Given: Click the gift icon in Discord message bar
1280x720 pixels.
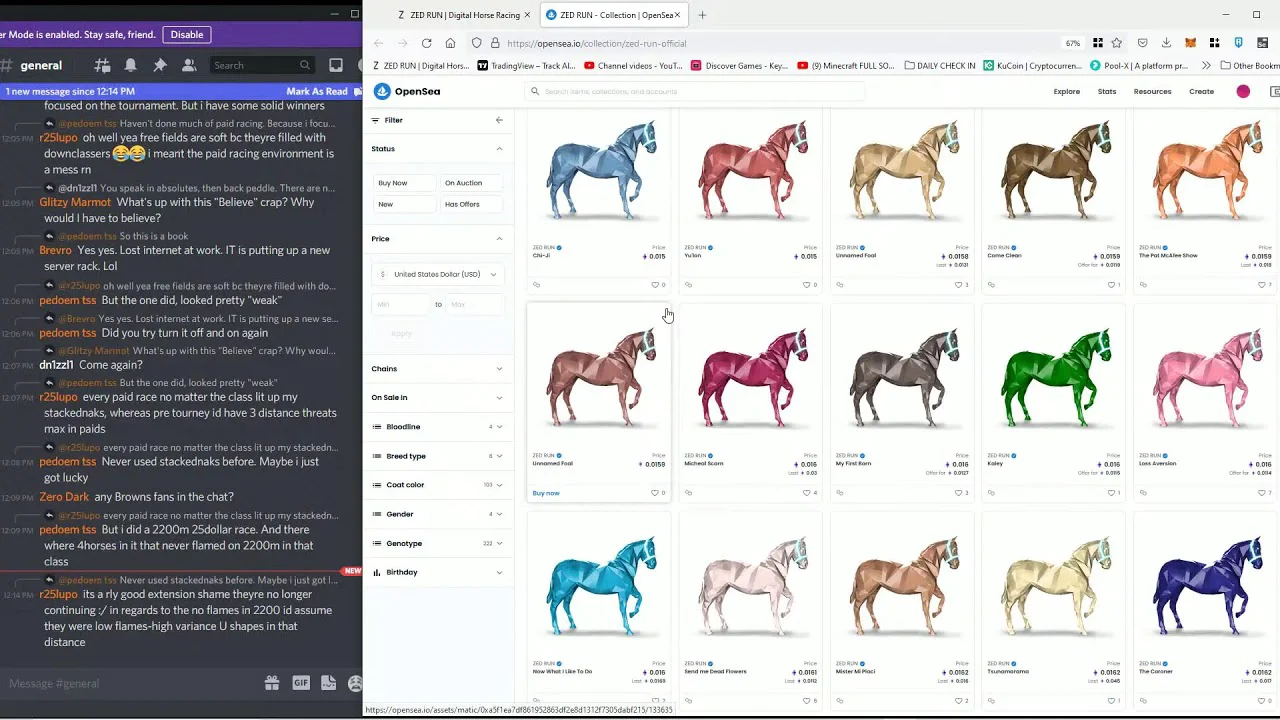Looking at the screenshot, I should tap(272, 683).
